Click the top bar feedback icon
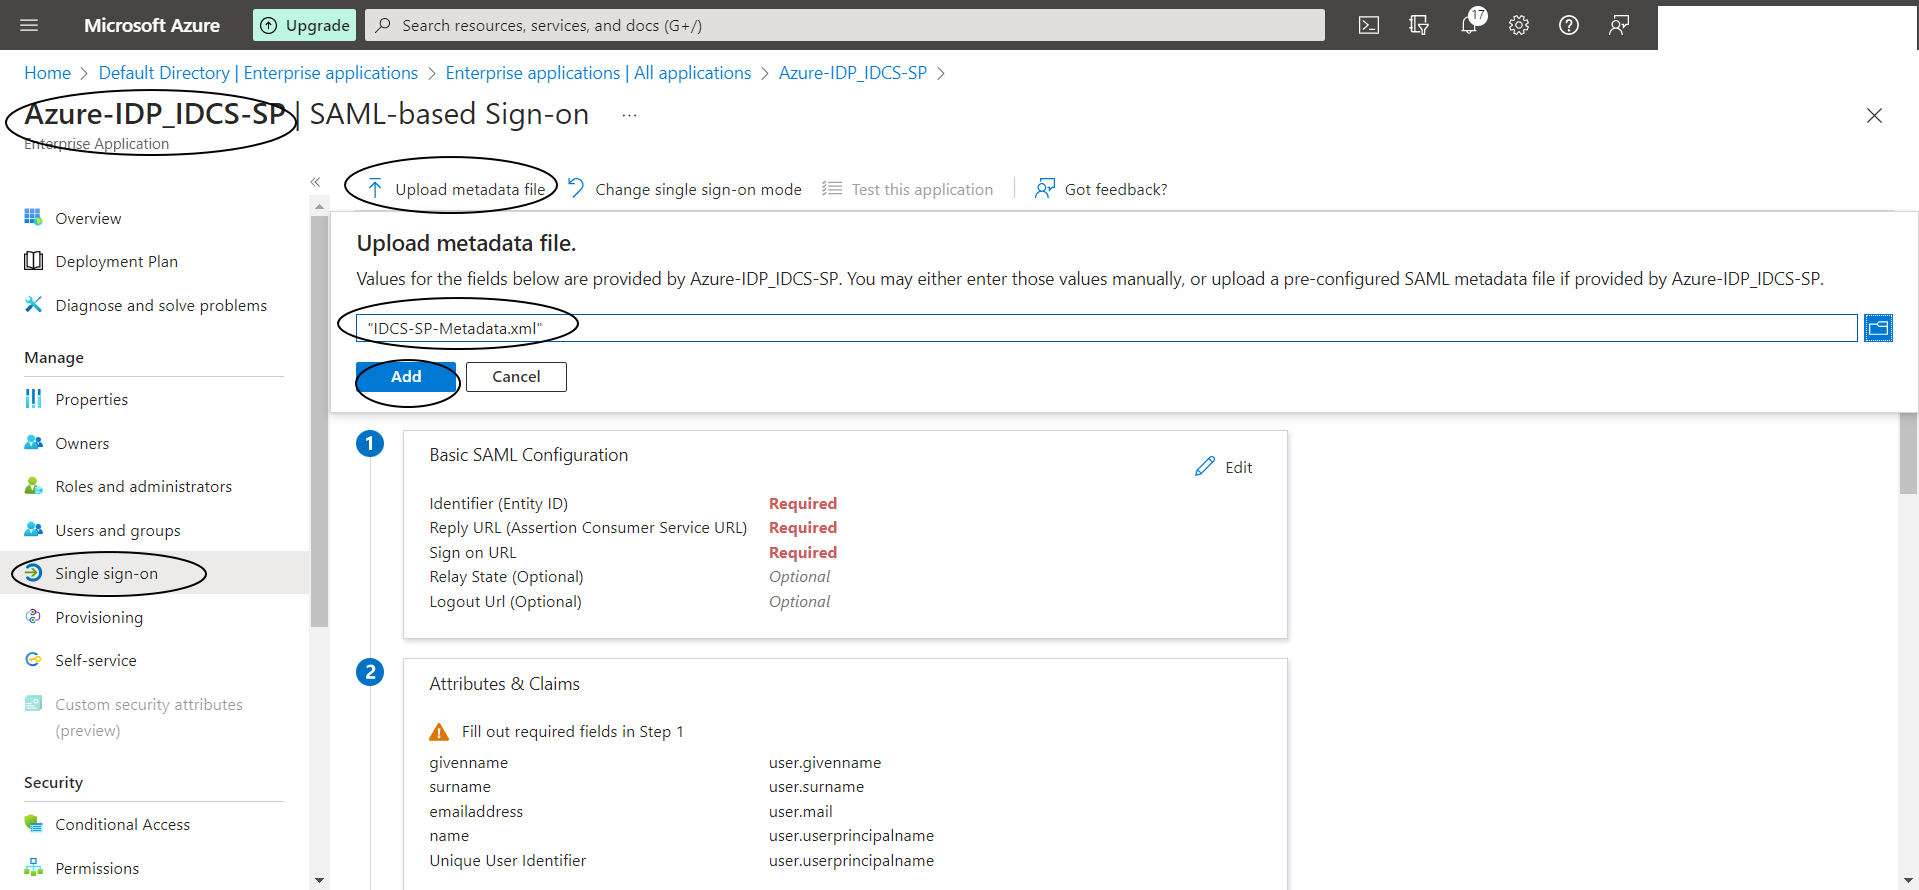Image resolution: width=1919 pixels, height=890 pixels. (1619, 25)
